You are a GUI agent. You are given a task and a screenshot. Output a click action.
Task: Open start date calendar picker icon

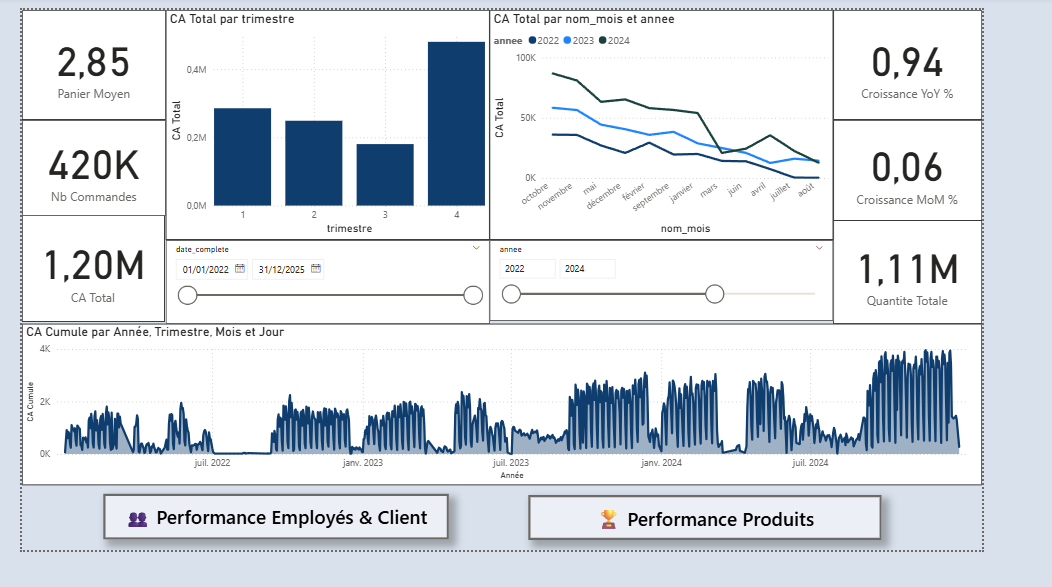point(240,268)
